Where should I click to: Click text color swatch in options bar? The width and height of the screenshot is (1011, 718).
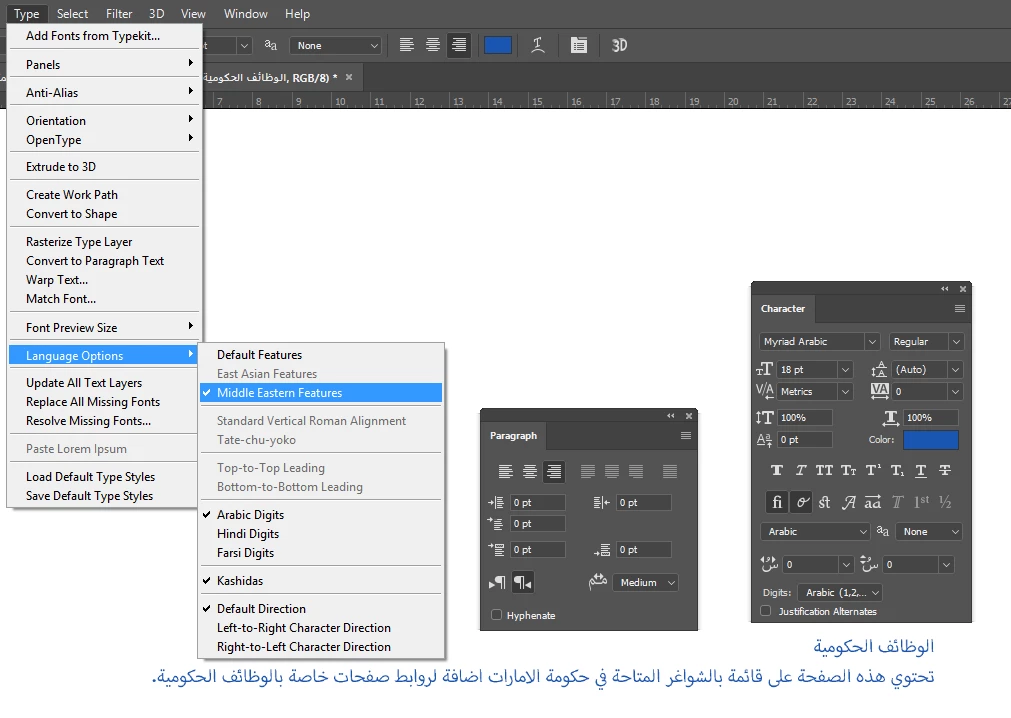(498, 45)
